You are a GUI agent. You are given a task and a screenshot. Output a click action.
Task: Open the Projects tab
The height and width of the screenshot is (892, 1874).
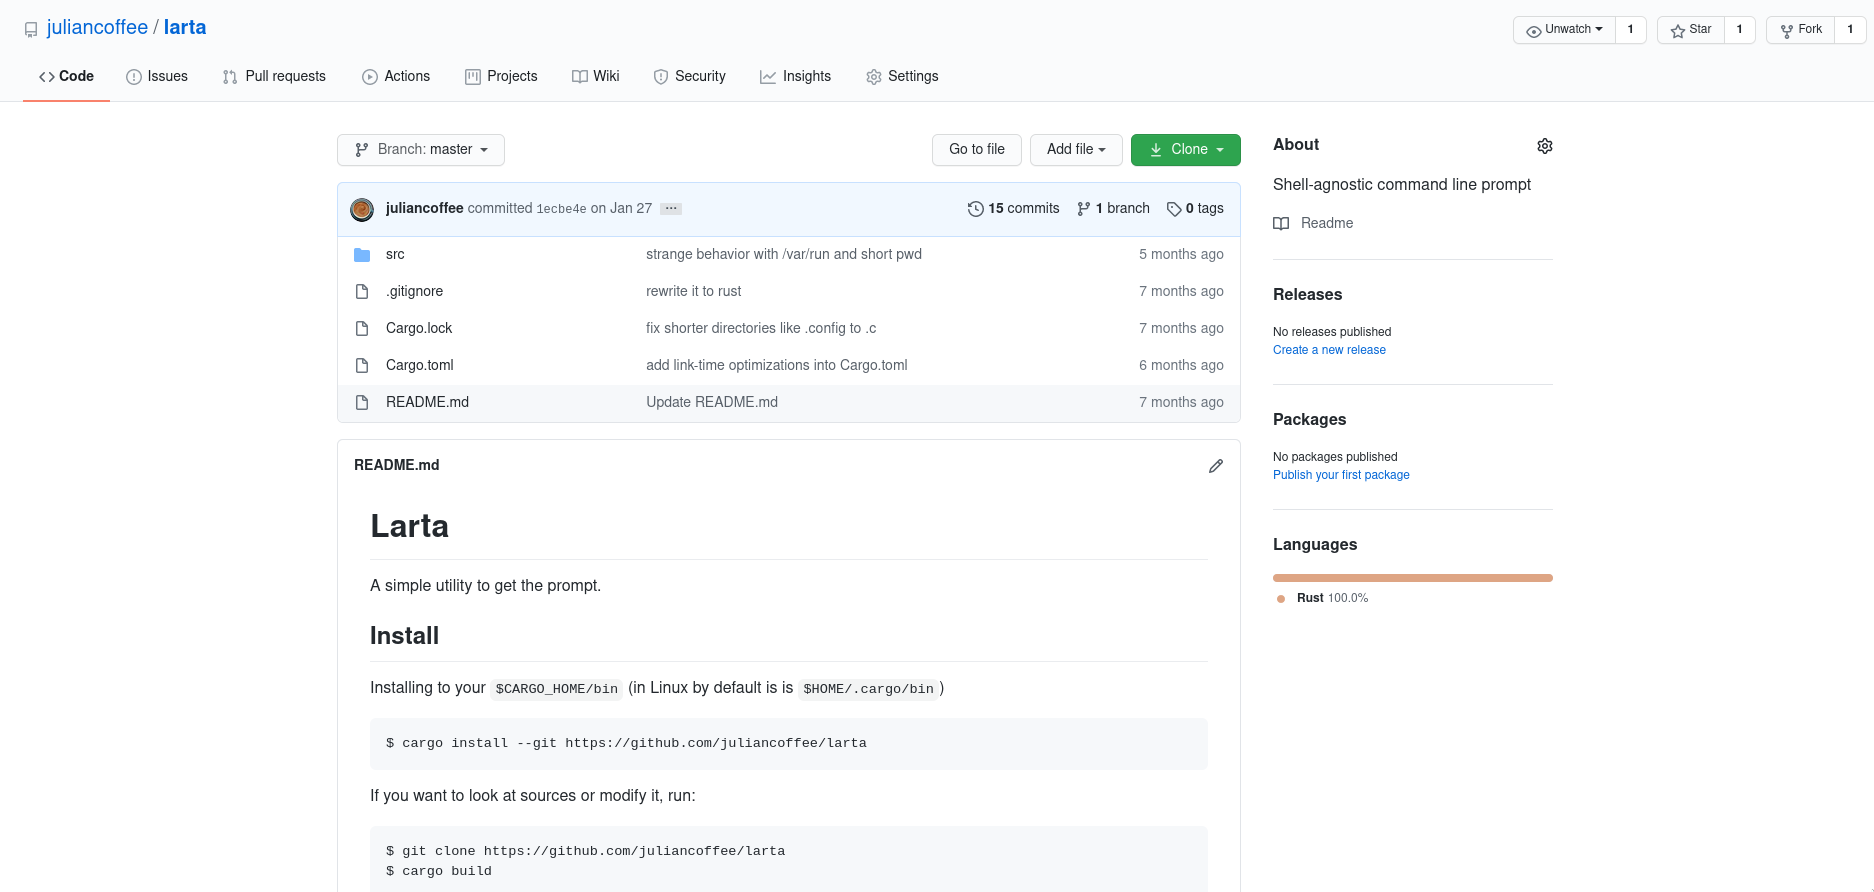[x=501, y=76]
